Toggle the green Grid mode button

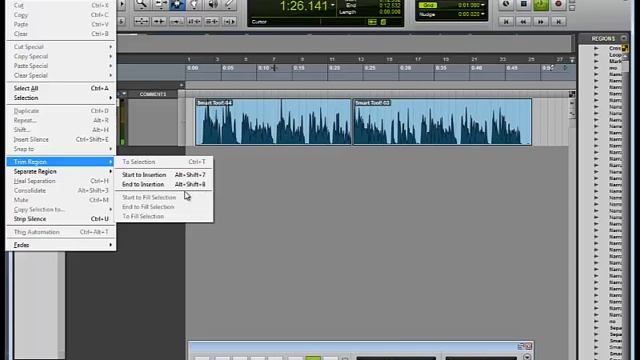click(428, 5)
